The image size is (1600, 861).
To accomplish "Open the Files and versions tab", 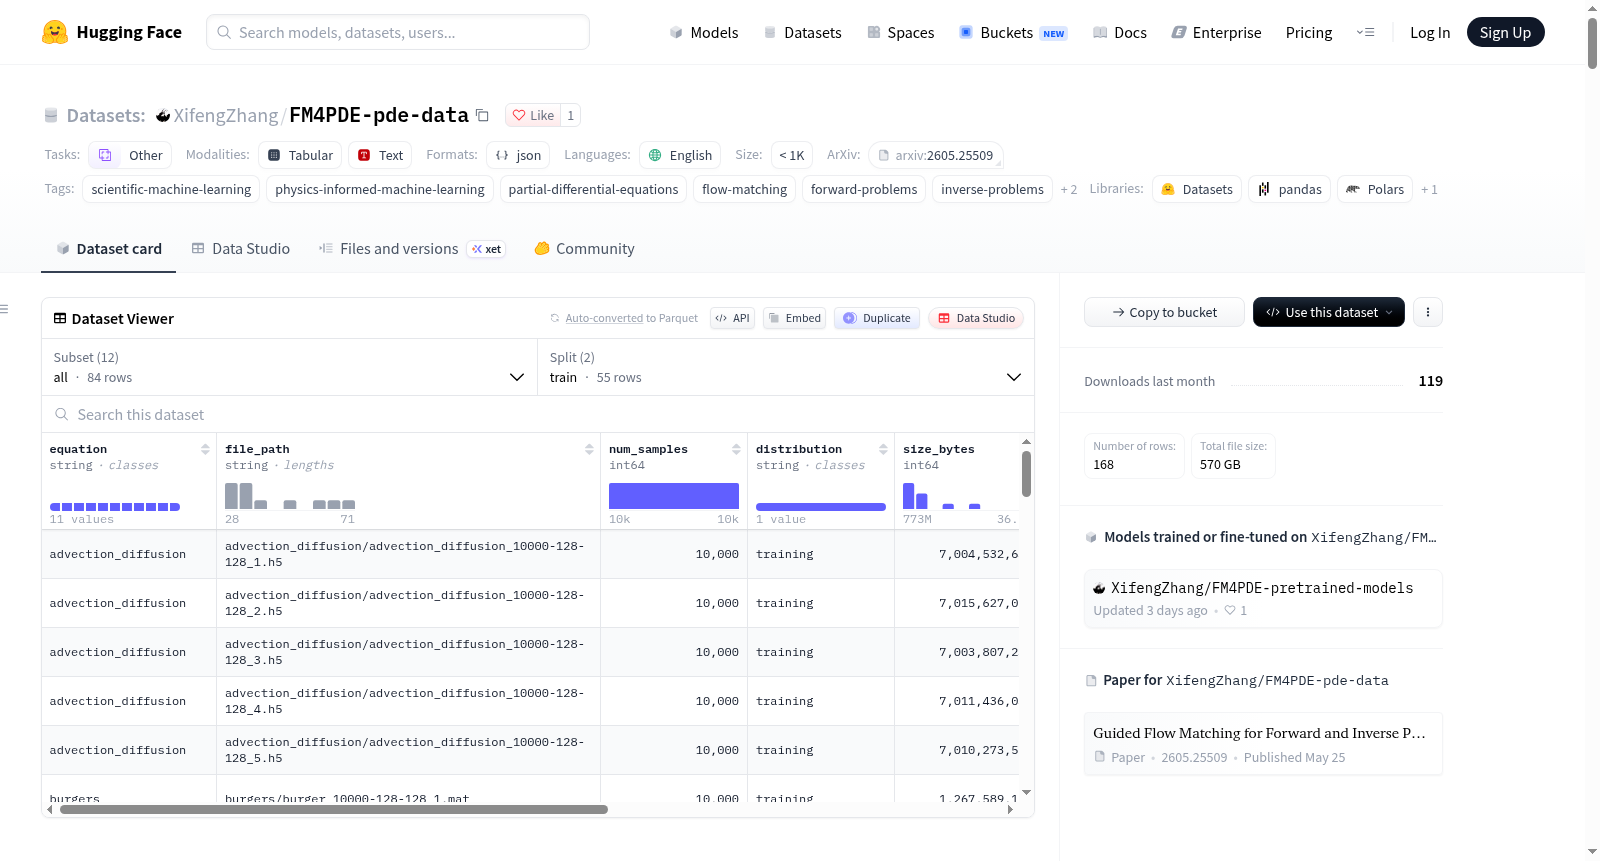I will (412, 249).
